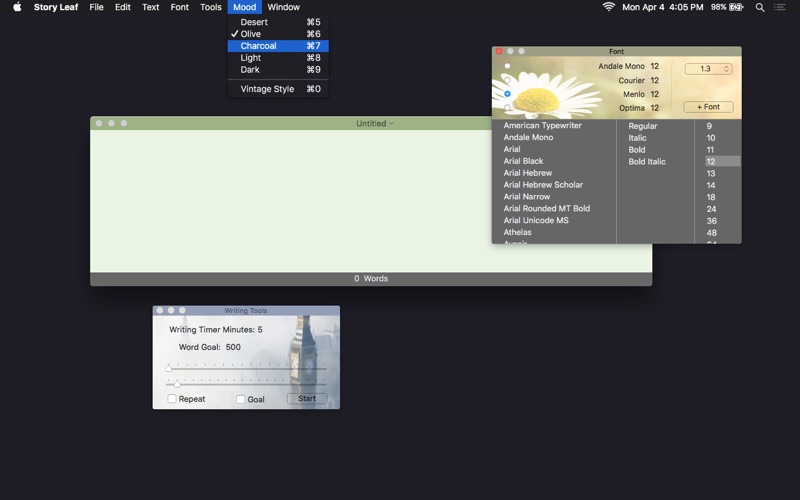Open the Notification Center icon
800x500 pixels.
[x=779, y=7]
